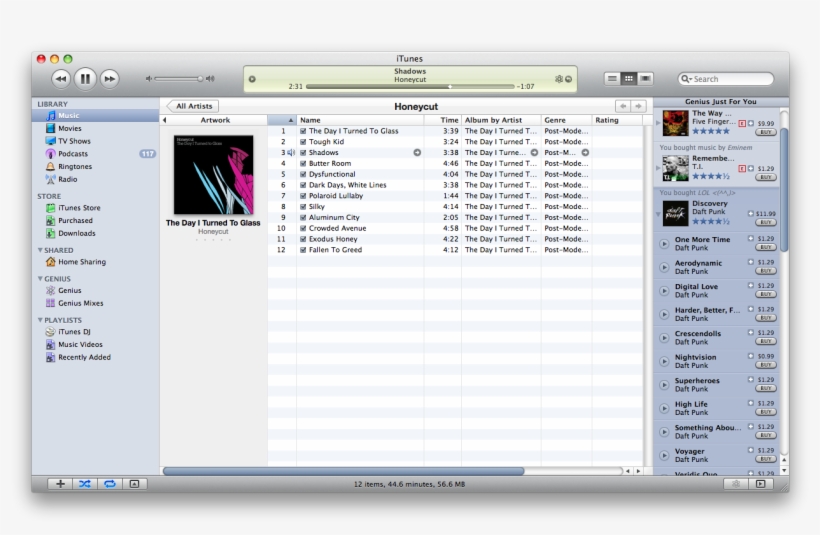Screen dimensions: 820x535
Task: Sort by Album by Artist column
Action: click(501, 120)
